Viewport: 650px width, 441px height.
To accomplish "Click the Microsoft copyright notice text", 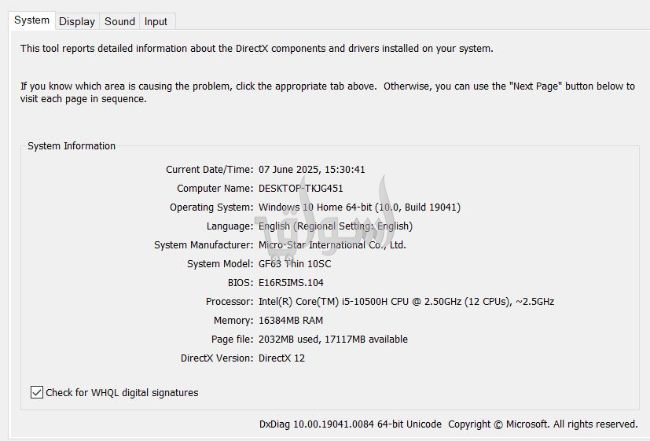I will [543, 424].
